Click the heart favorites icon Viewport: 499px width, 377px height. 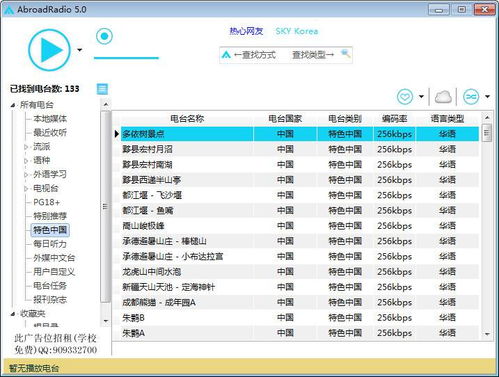coord(405,97)
